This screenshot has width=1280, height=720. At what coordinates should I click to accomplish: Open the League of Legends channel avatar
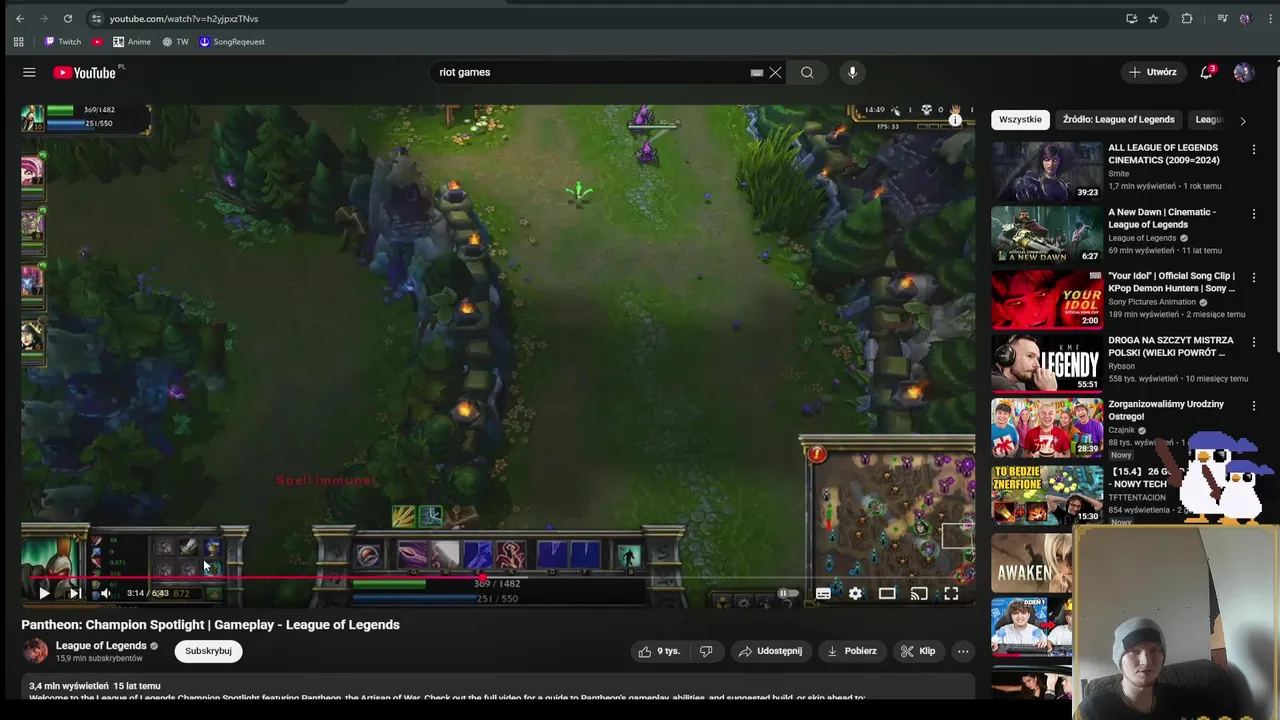click(35, 651)
